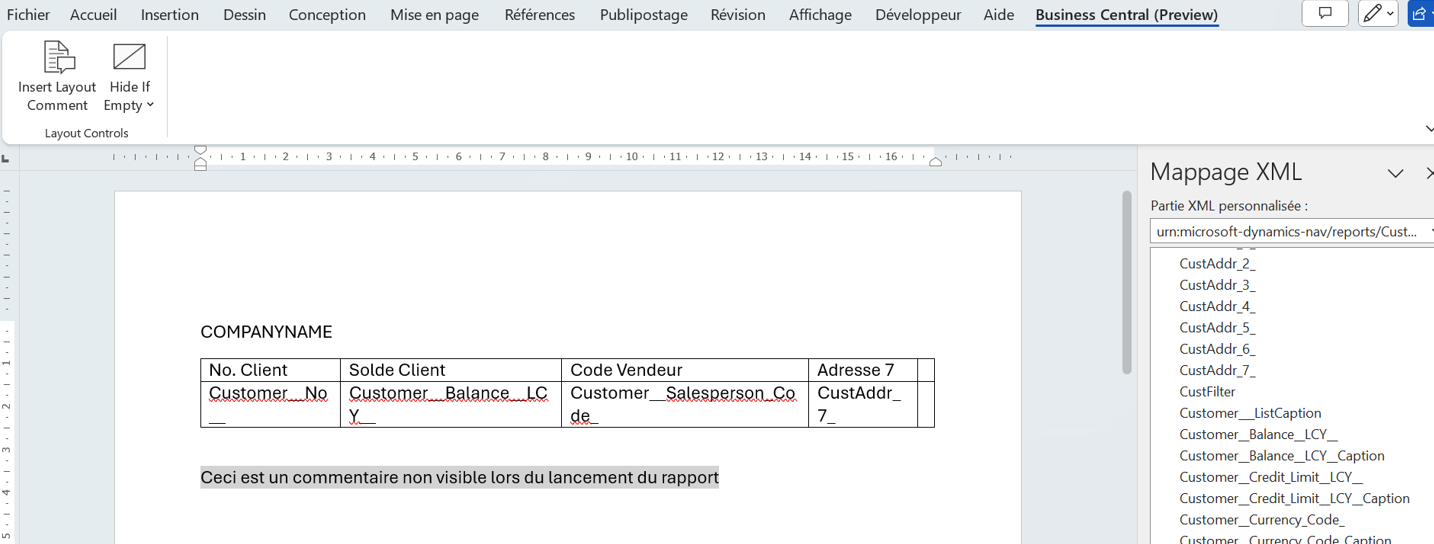Open the Fichier menu
Screen dimensions: 1434x544
tap(28, 15)
